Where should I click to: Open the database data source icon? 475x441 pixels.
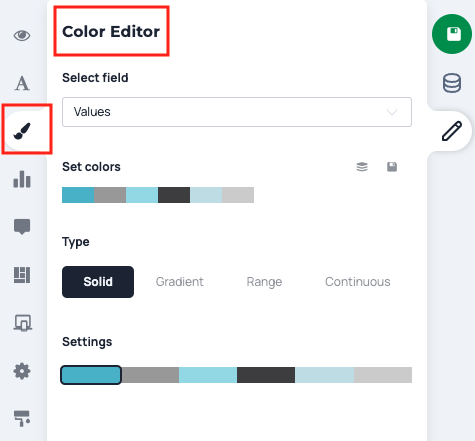point(452,83)
